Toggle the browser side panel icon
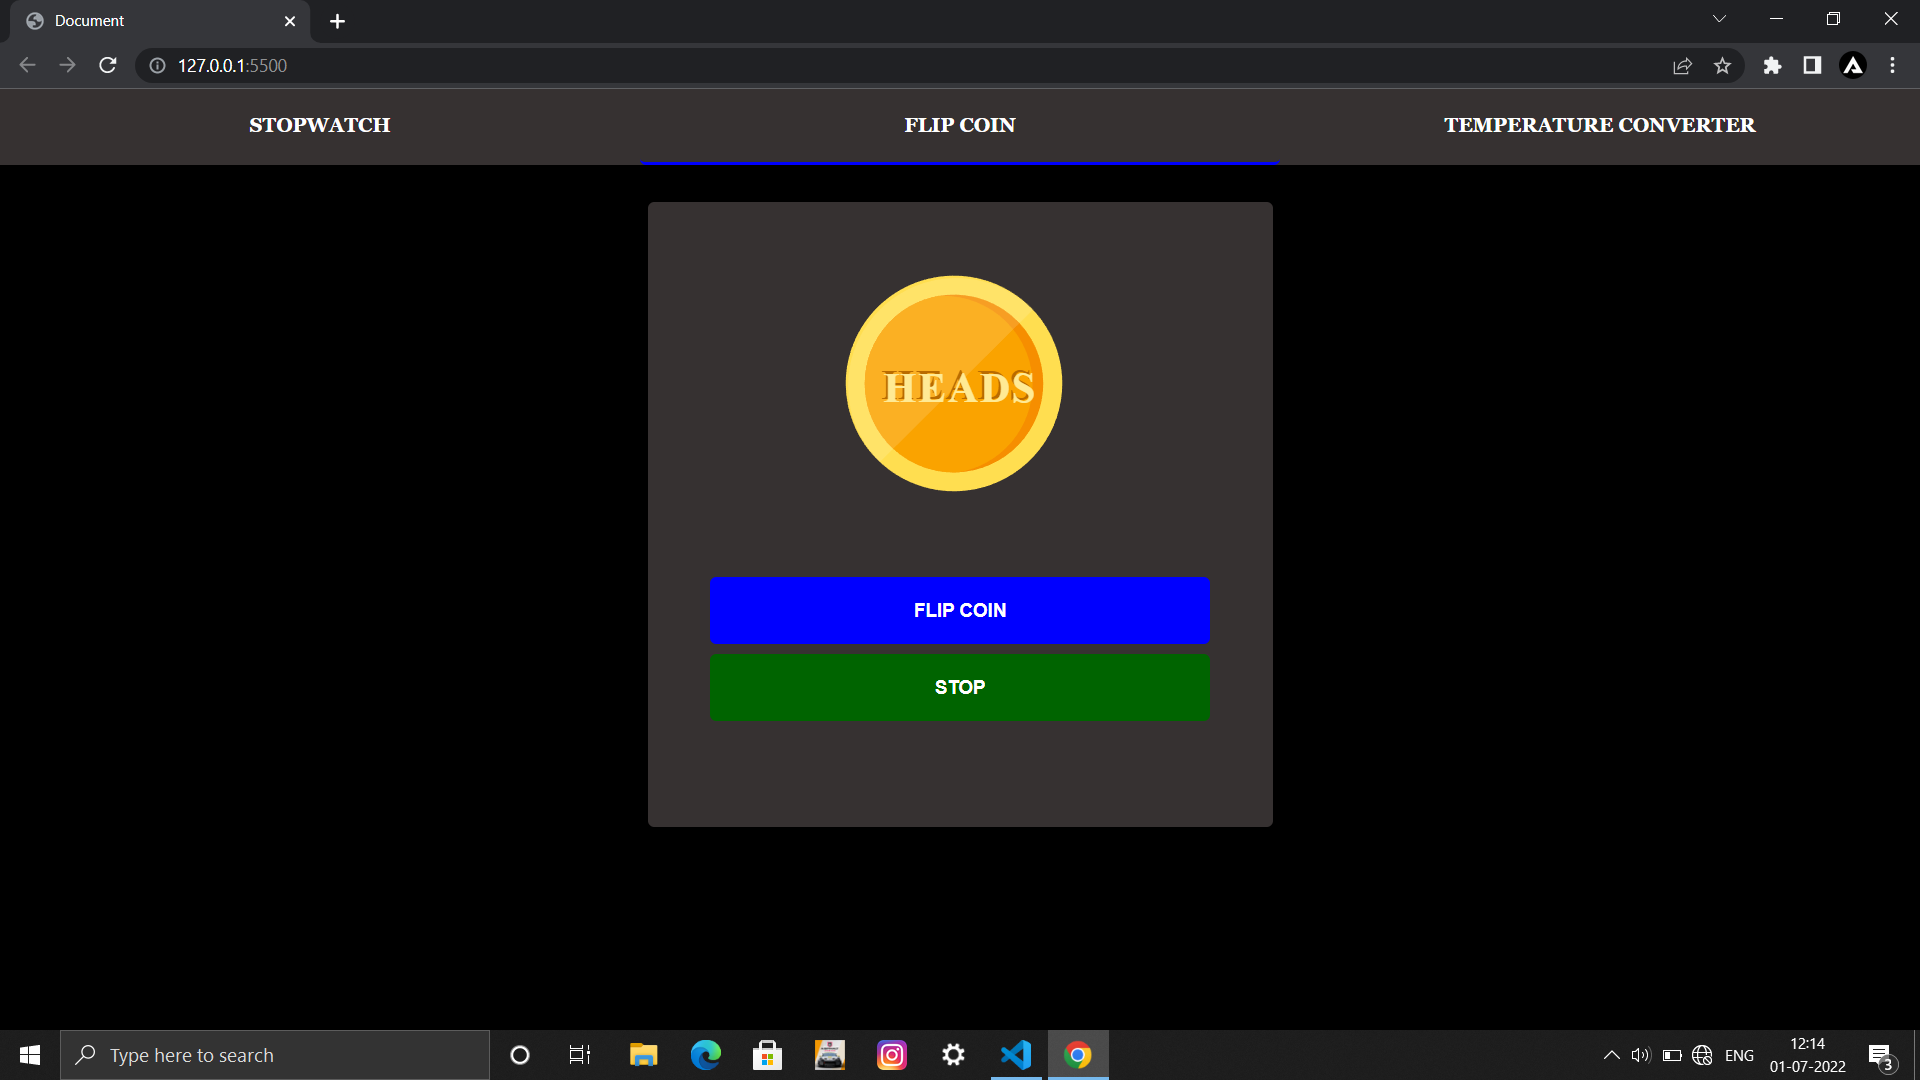The image size is (1920, 1080). (1812, 65)
